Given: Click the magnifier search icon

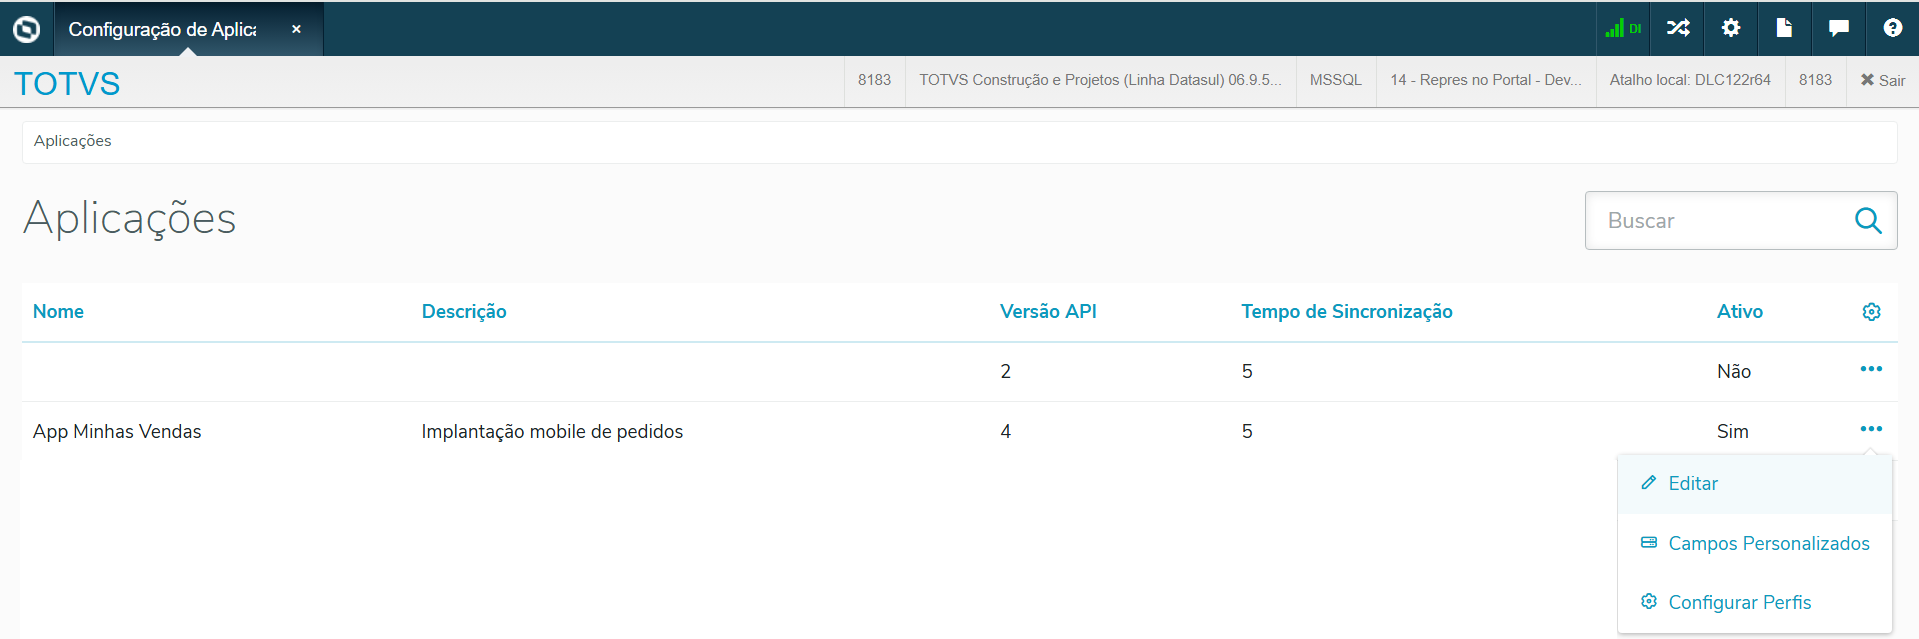Looking at the screenshot, I should (x=1868, y=220).
